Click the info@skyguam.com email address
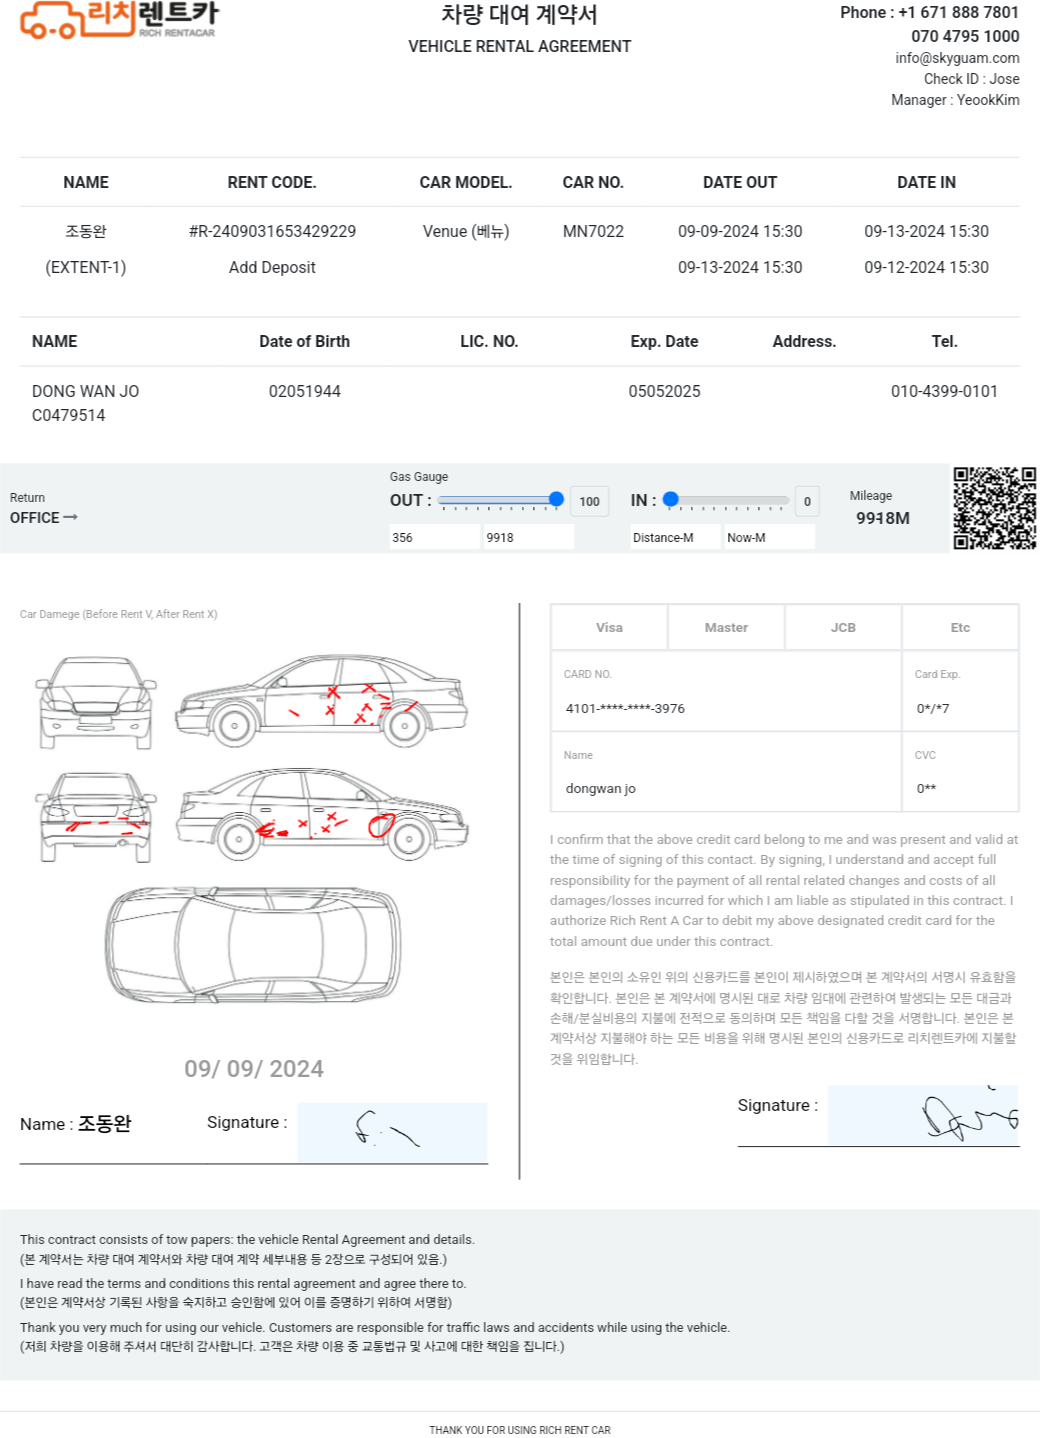This screenshot has width=1040, height=1438. [x=957, y=58]
